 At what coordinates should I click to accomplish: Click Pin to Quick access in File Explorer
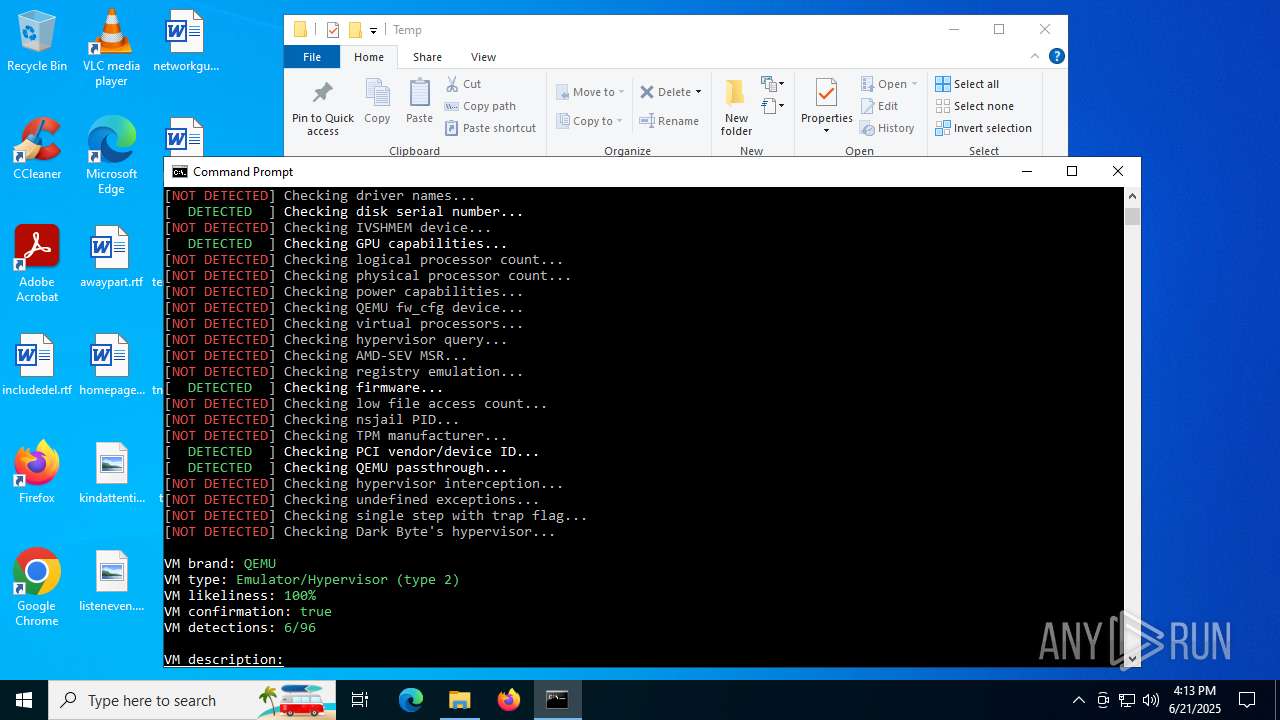[x=322, y=108]
